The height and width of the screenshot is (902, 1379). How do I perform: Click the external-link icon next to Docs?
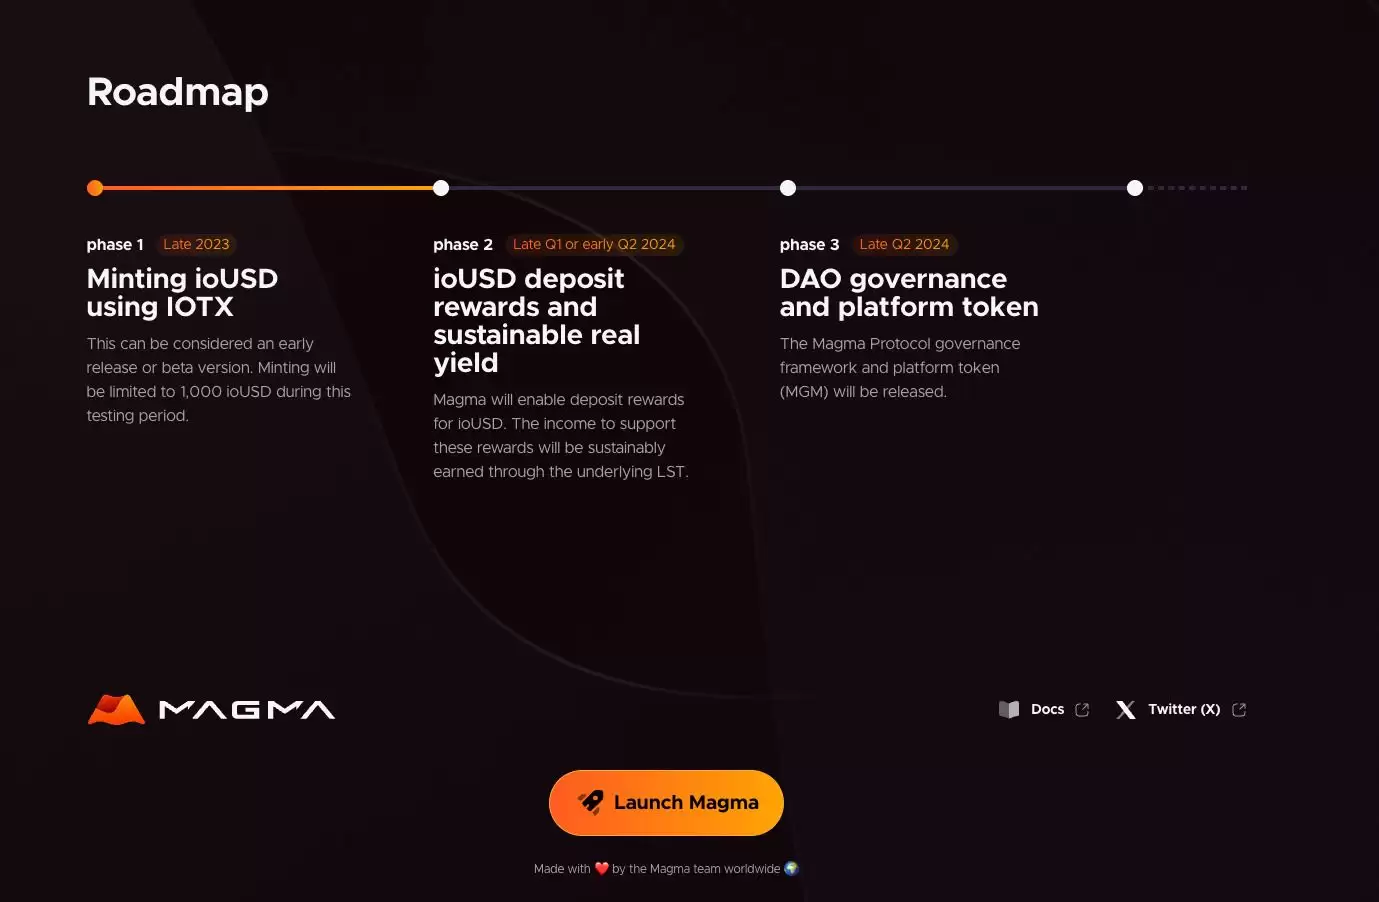coord(1081,709)
